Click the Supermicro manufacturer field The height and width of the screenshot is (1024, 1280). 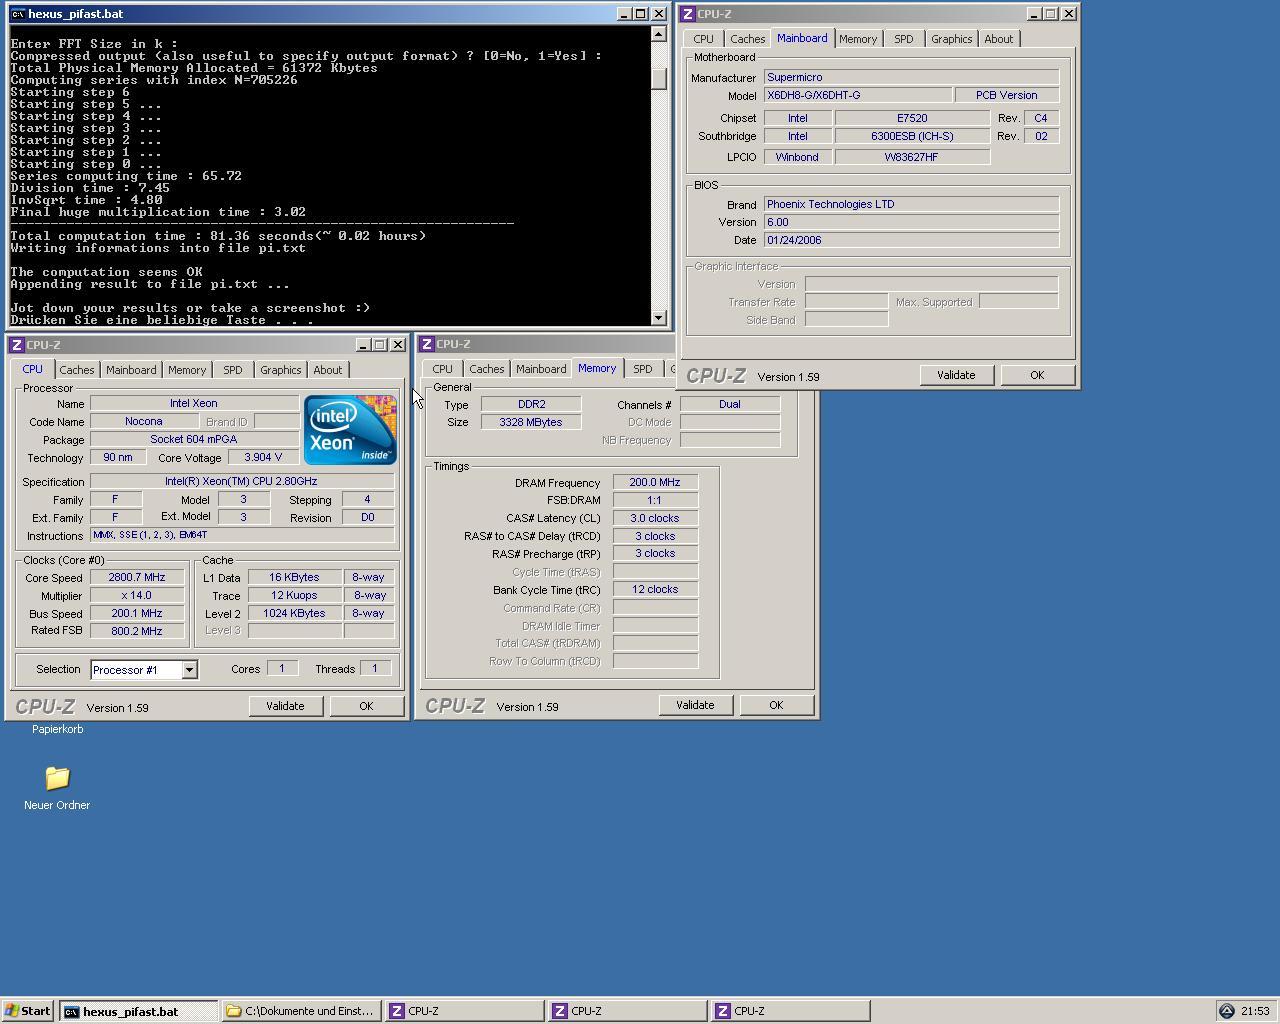click(911, 77)
